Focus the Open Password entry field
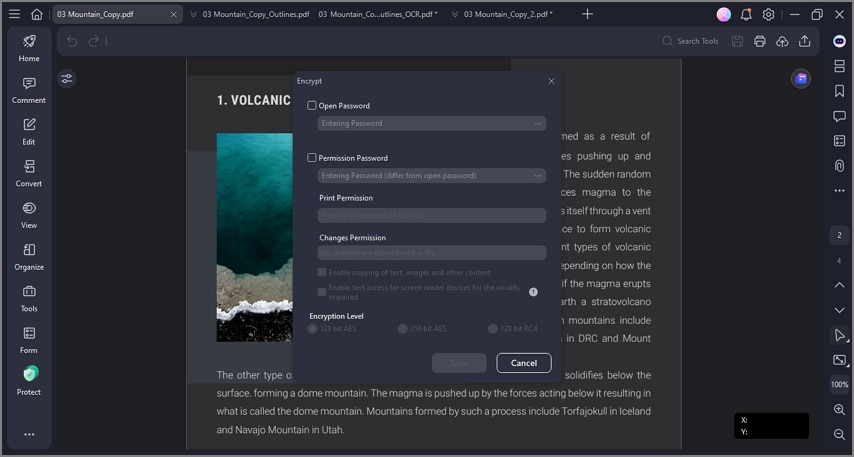Viewport: 854px width, 457px height. 432,124
